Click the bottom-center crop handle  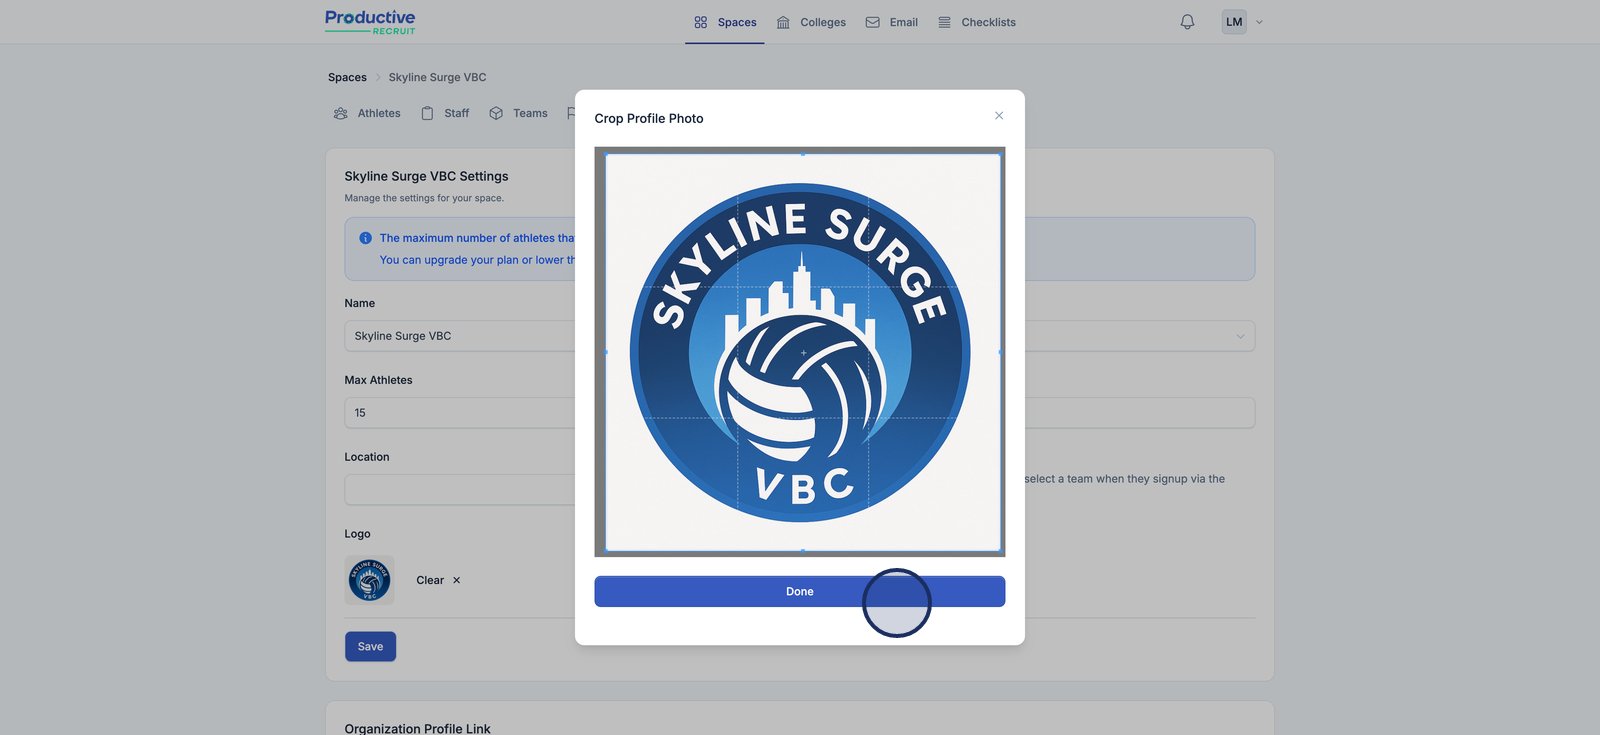pos(802,550)
